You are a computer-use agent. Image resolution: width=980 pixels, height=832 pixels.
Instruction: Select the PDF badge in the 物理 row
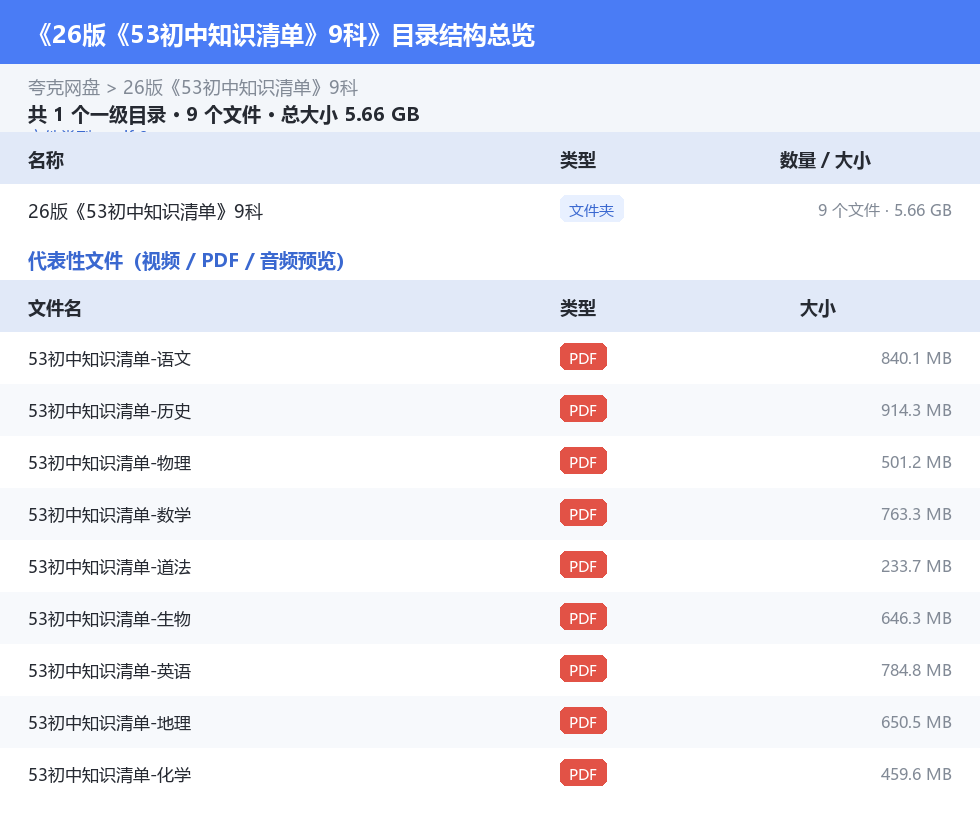pos(583,461)
